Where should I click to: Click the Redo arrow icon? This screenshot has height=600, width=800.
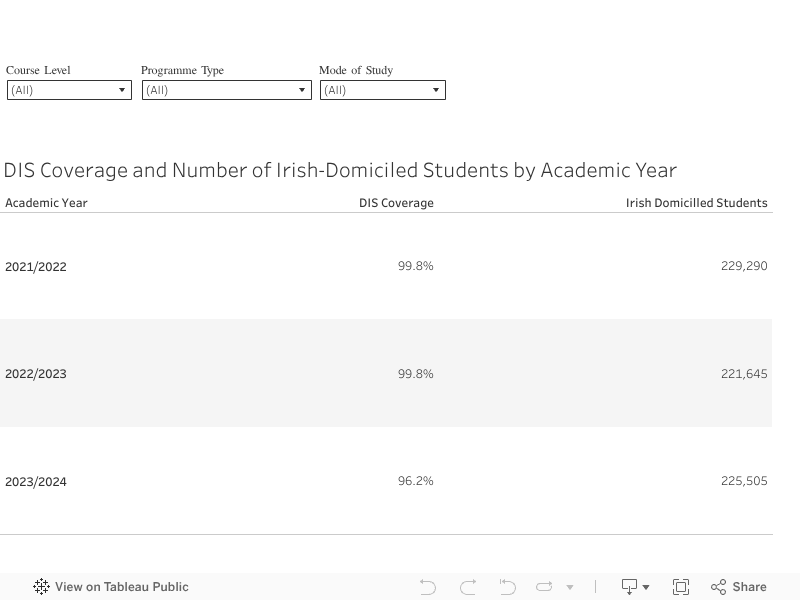click(467, 587)
